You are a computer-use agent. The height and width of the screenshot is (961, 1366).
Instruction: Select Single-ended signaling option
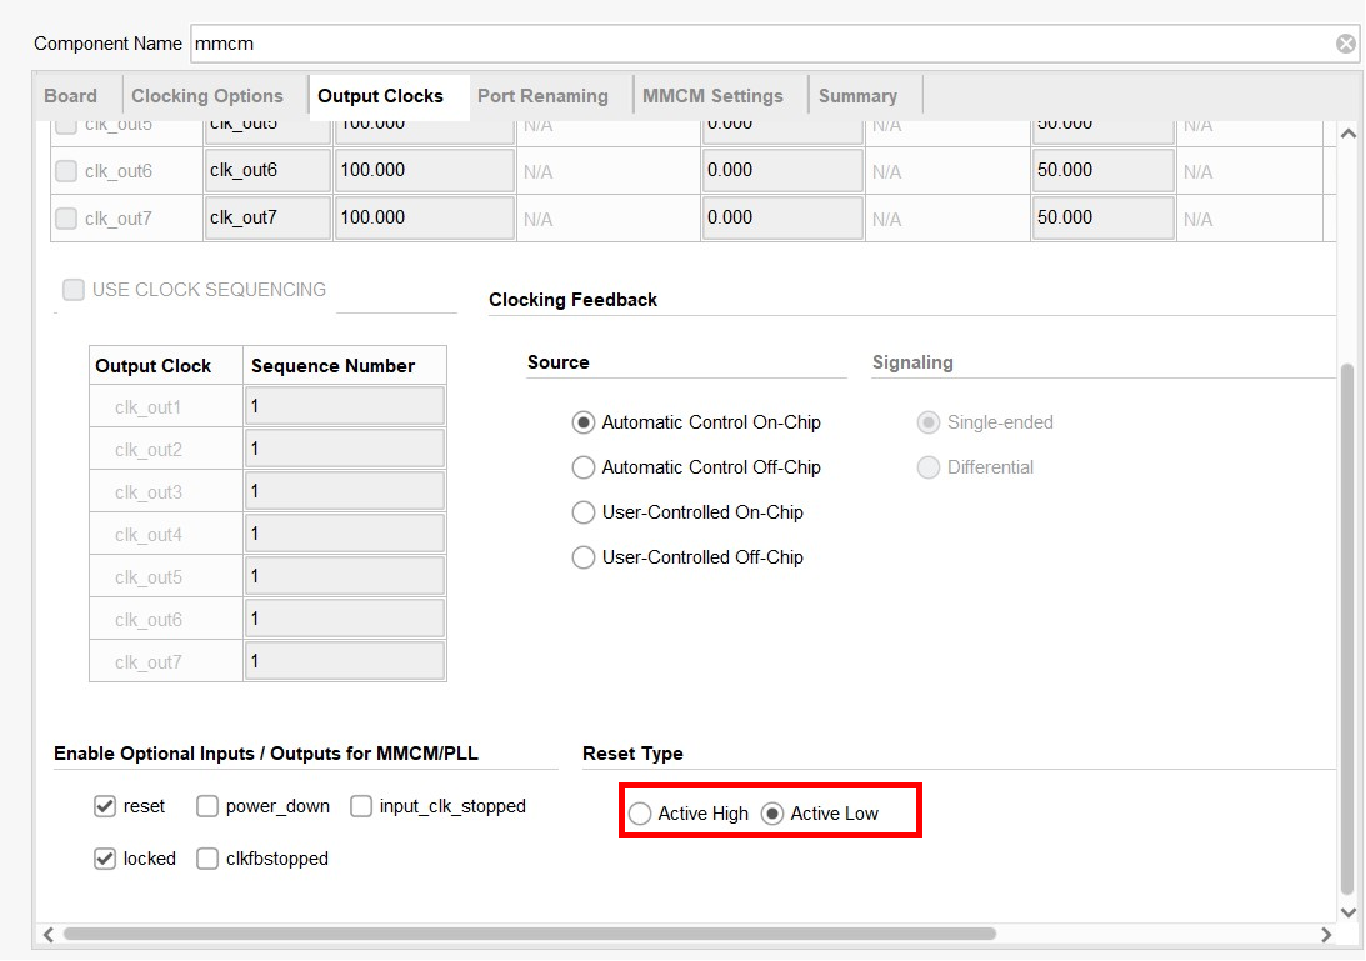pyautogui.click(x=929, y=423)
